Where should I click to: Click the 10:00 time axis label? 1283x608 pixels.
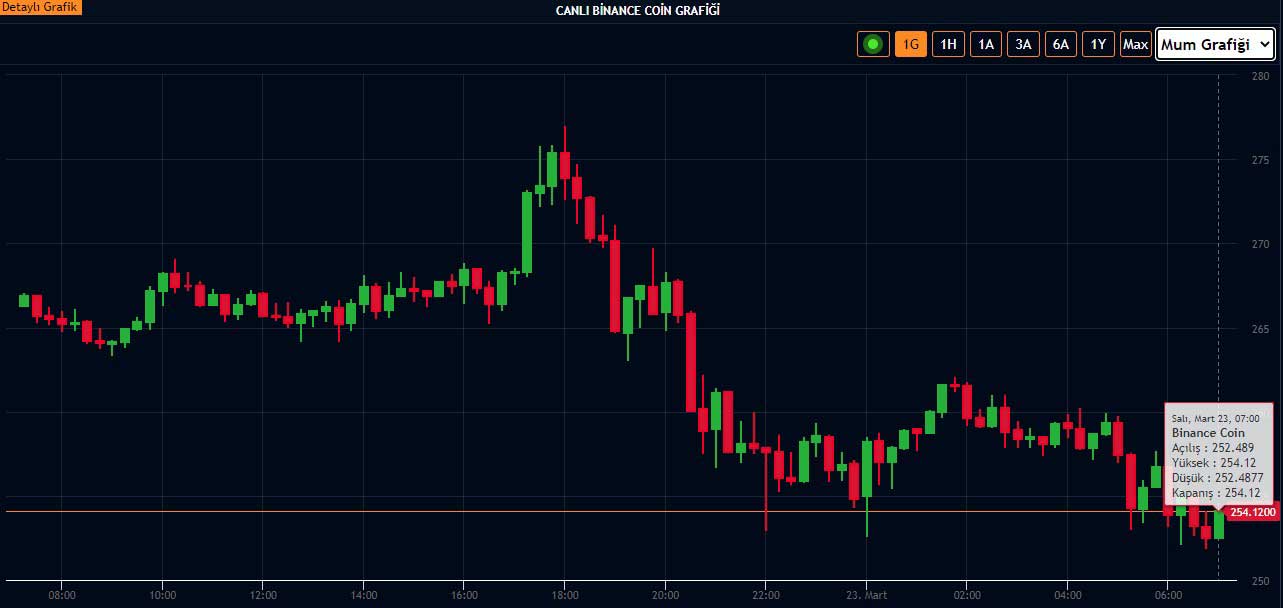point(162,594)
